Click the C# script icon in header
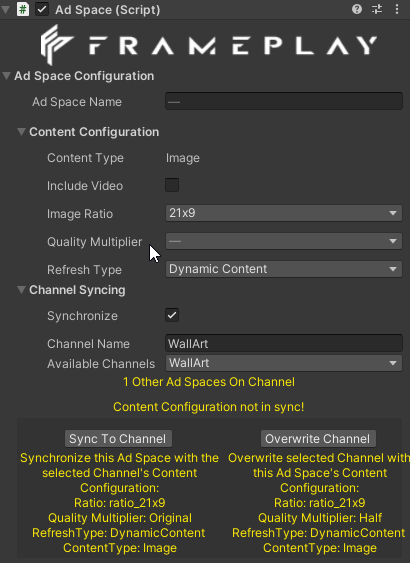Viewport: 410px width, 563px height. click(x=23, y=9)
